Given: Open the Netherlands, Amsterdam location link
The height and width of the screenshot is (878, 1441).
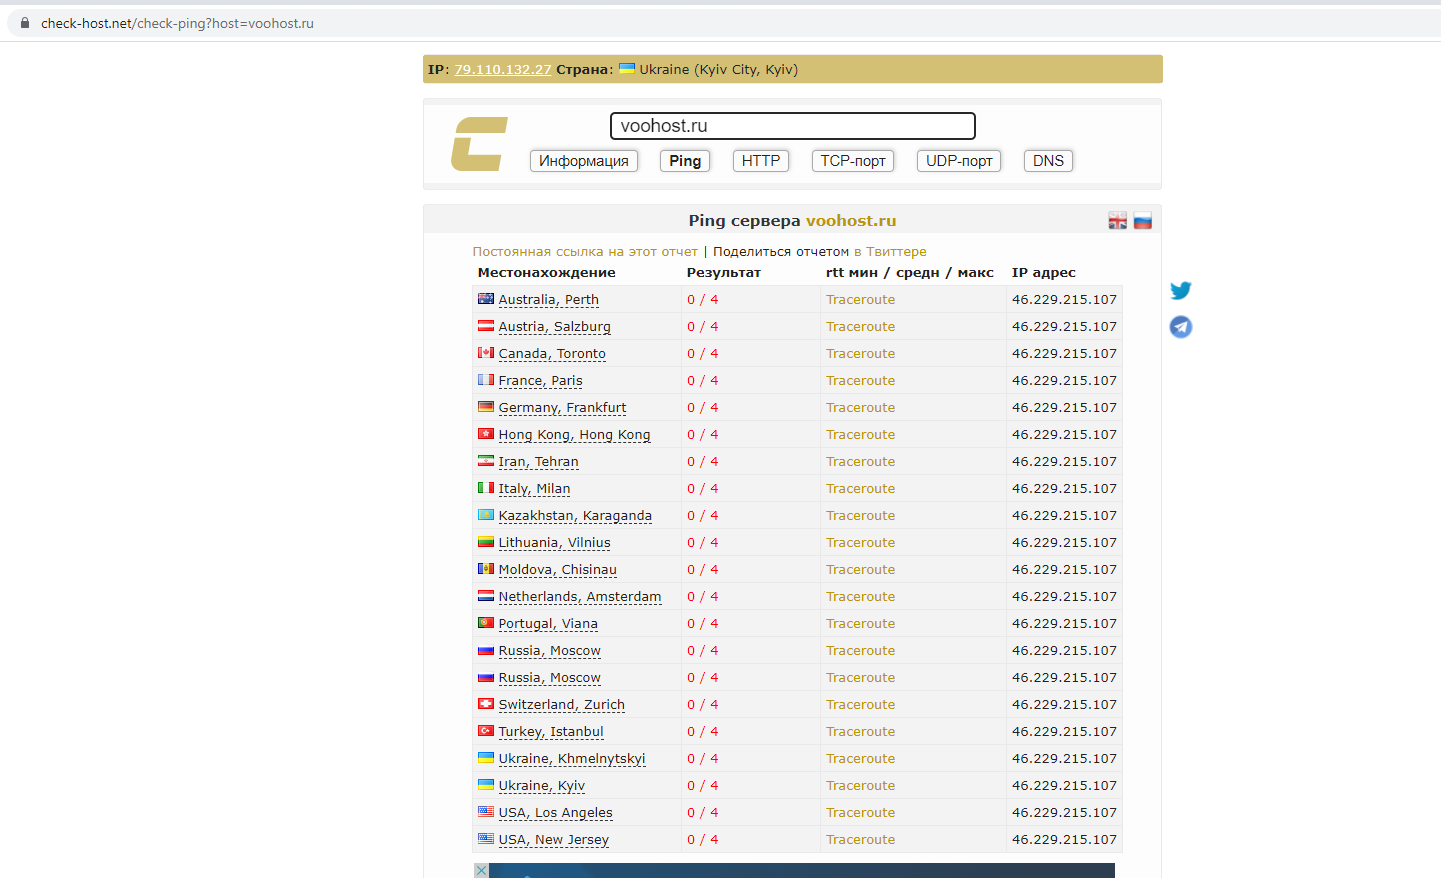Looking at the screenshot, I should coord(580,597).
